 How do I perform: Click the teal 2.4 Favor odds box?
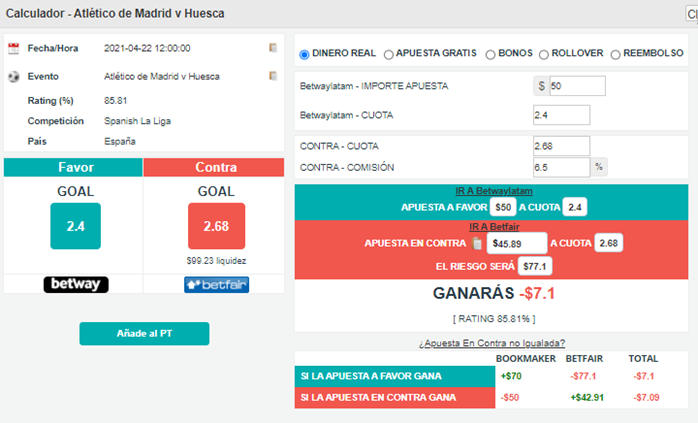point(76,226)
